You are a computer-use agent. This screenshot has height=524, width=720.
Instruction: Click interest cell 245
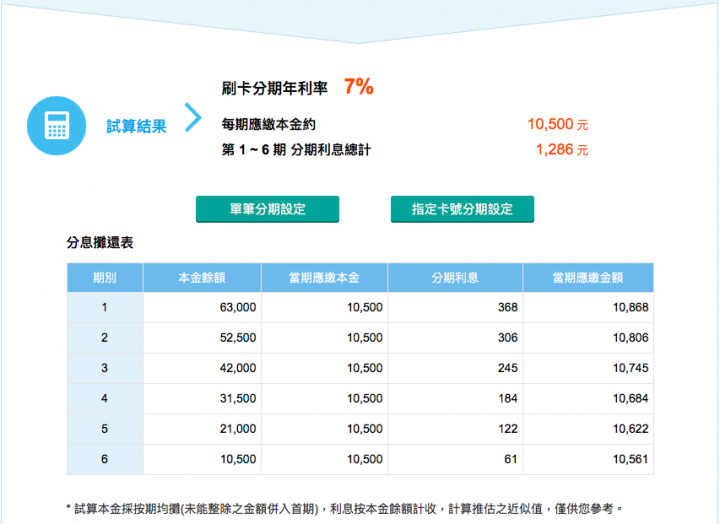[x=455, y=368]
